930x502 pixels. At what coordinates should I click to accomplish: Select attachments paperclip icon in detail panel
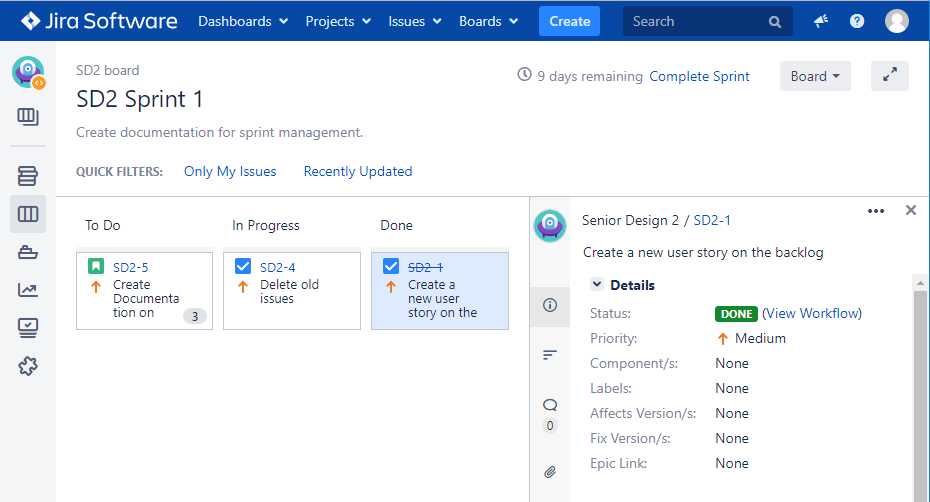[x=550, y=472]
